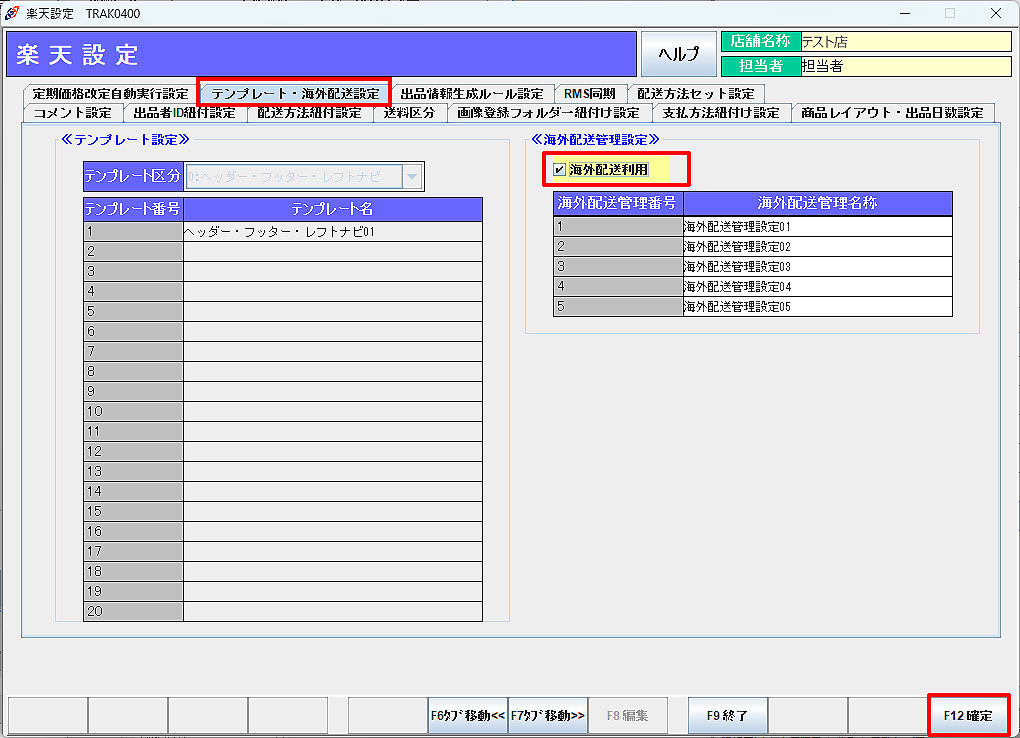The image size is (1020, 738).
Task: Click the ヘルプ button
Action: tap(678, 54)
